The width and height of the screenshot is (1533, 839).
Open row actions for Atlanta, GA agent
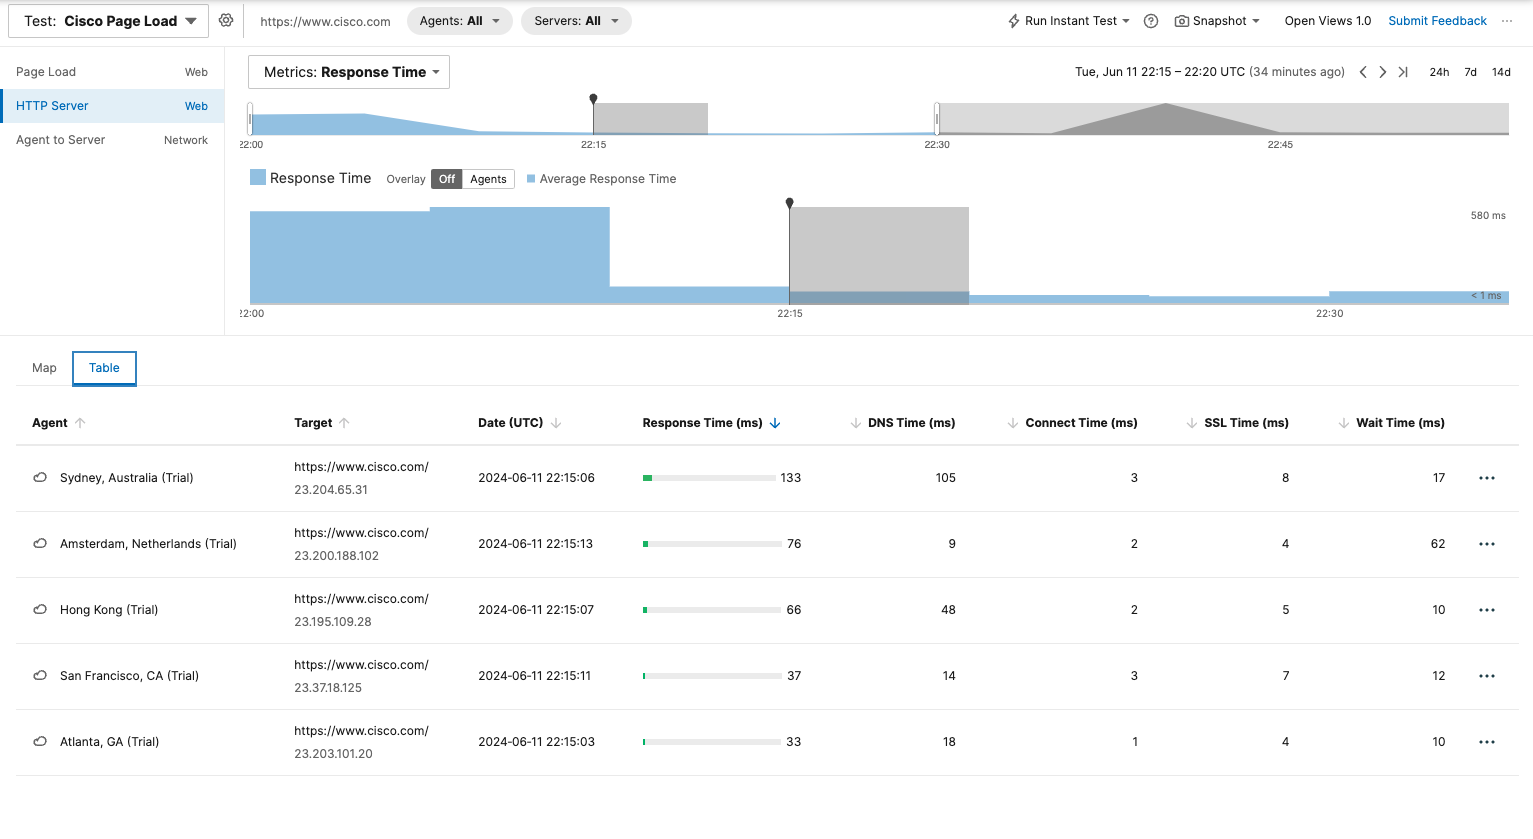point(1487,742)
